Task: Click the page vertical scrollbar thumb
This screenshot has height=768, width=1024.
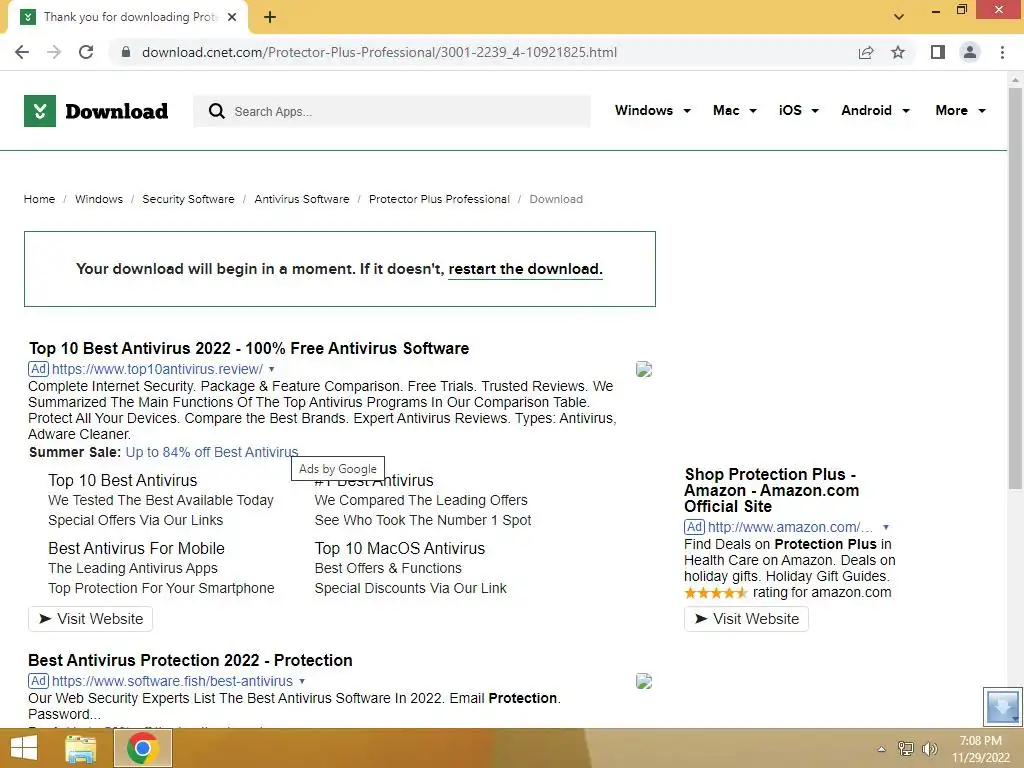Action: click(1015, 287)
